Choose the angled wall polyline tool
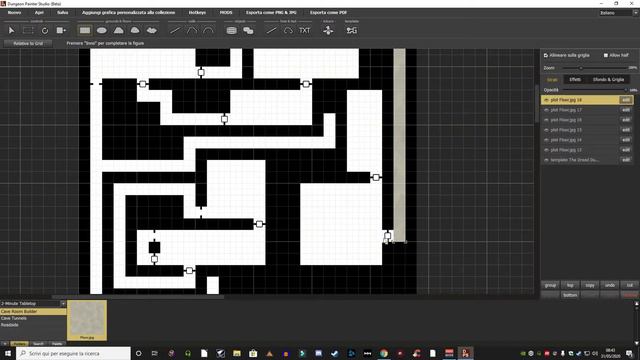This screenshot has width=640, height=360. (x=192, y=30)
